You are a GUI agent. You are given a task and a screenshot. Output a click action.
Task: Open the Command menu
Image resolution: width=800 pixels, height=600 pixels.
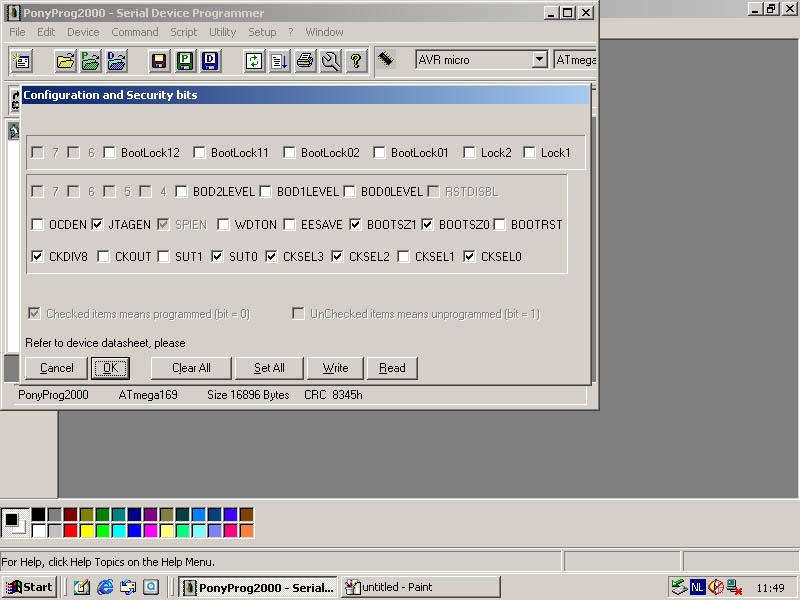coord(134,32)
